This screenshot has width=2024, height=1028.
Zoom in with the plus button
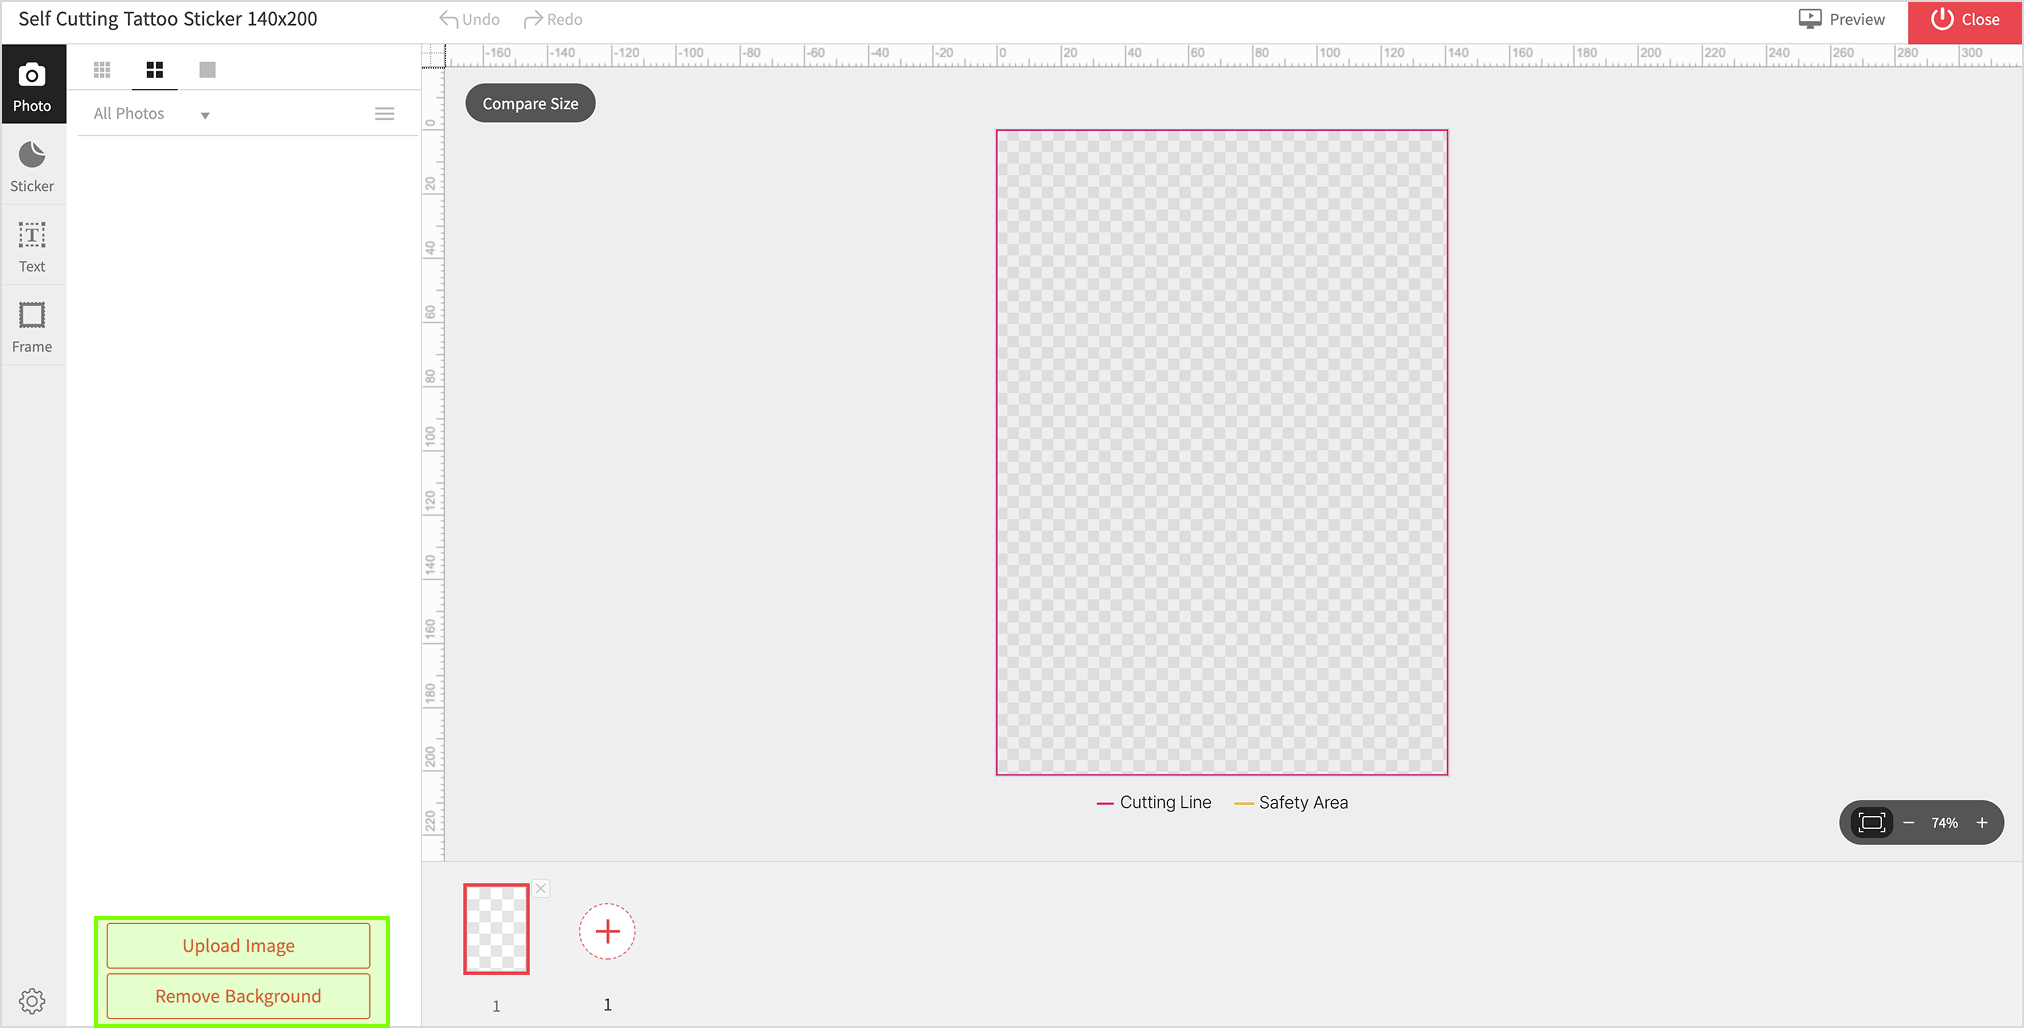(x=1982, y=823)
